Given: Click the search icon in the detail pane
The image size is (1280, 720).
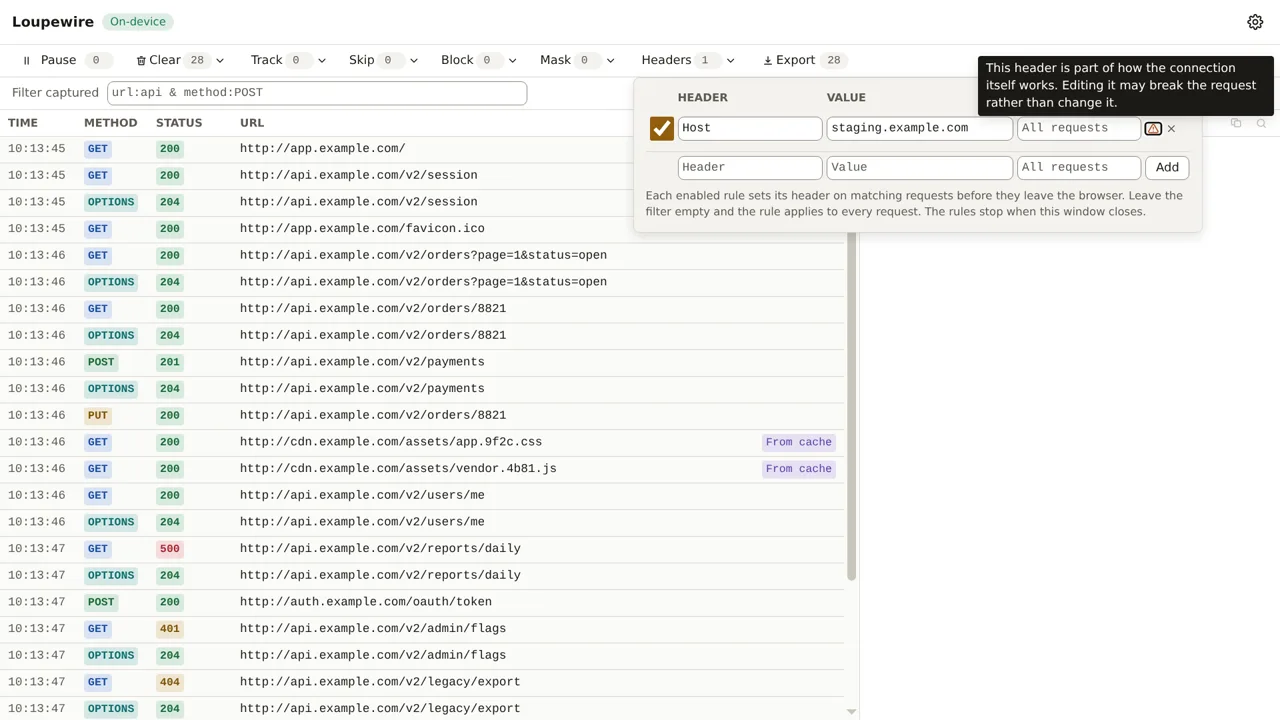Looking at the screenshot, I should click(x=1261, y=123).
